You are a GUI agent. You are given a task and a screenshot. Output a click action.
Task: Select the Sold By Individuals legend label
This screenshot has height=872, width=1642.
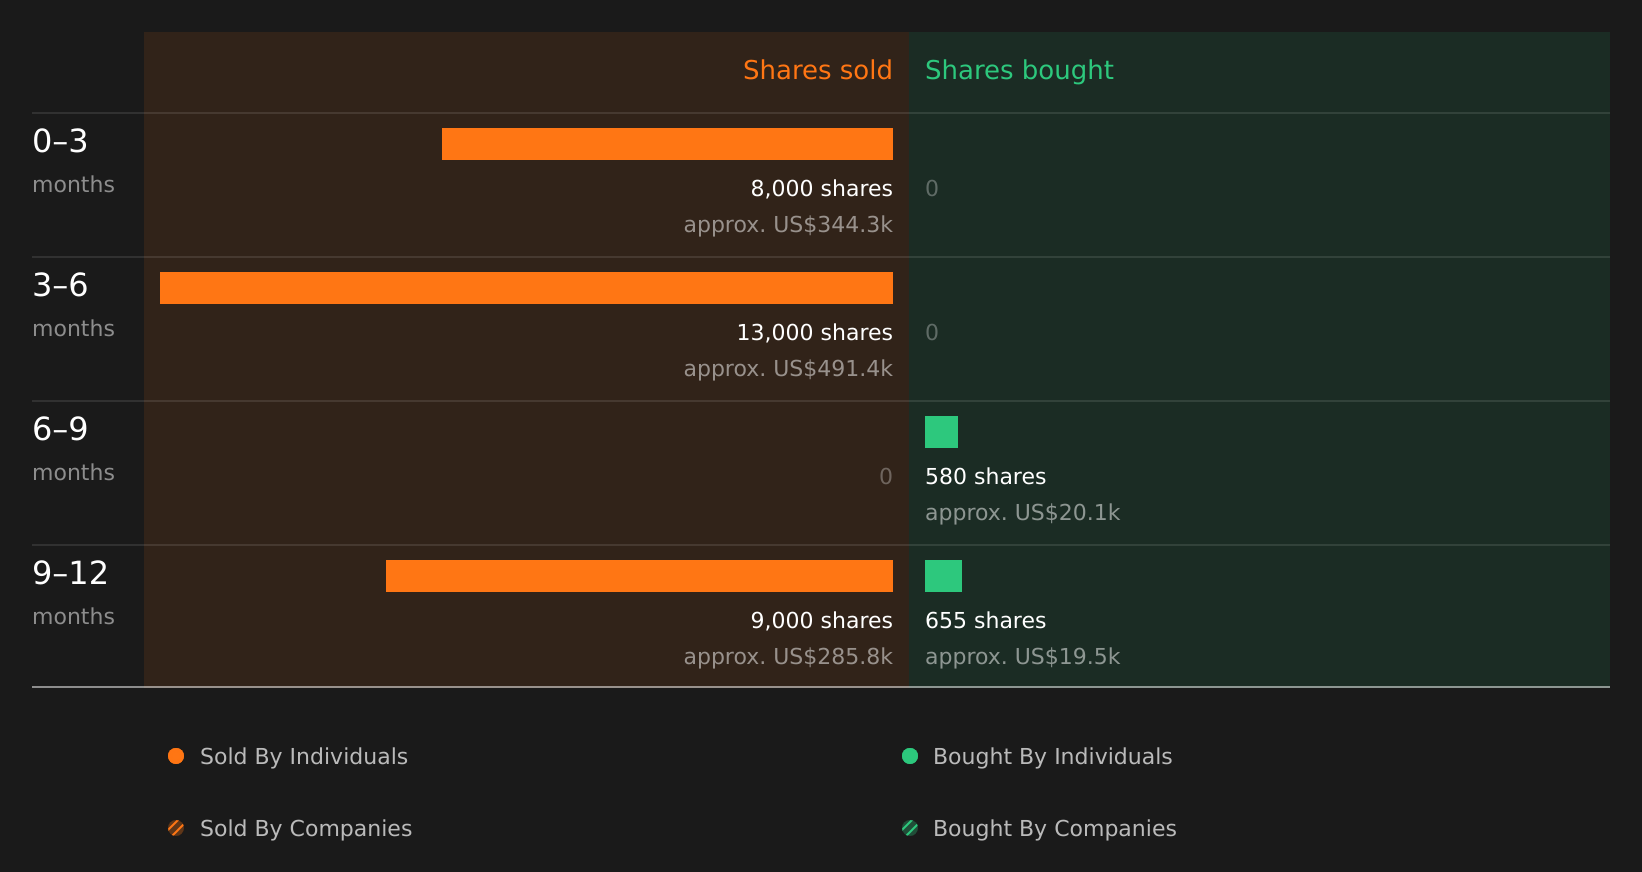click(304, 757)
